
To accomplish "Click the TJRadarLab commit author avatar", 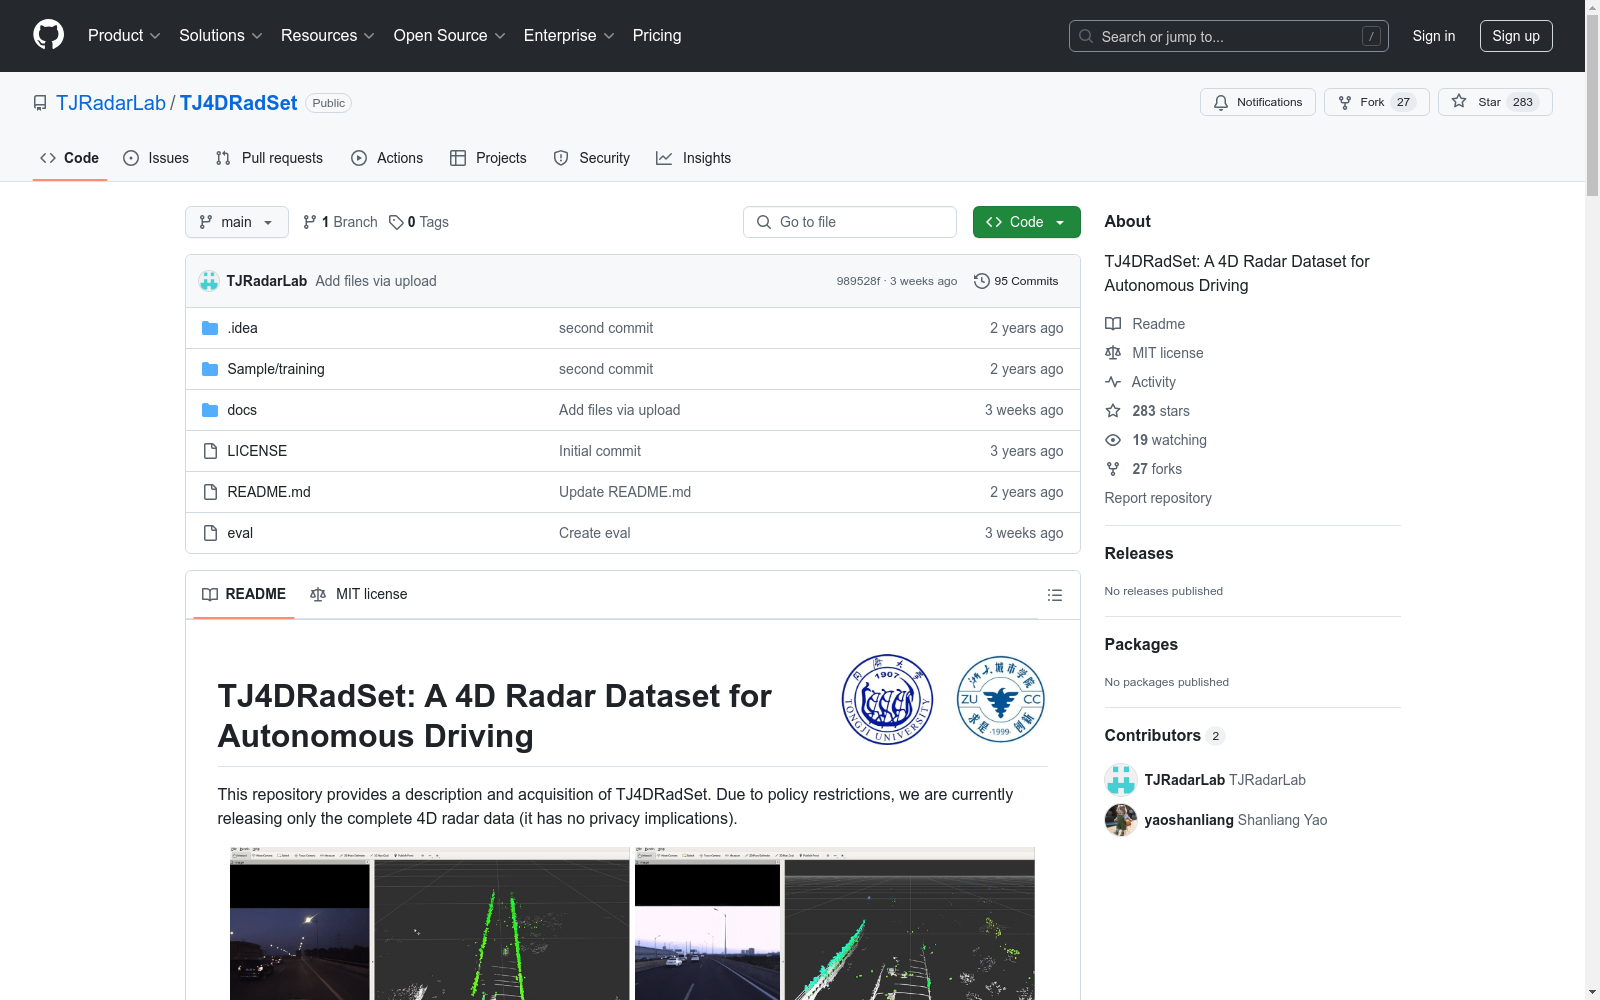I will coord(209,281).
